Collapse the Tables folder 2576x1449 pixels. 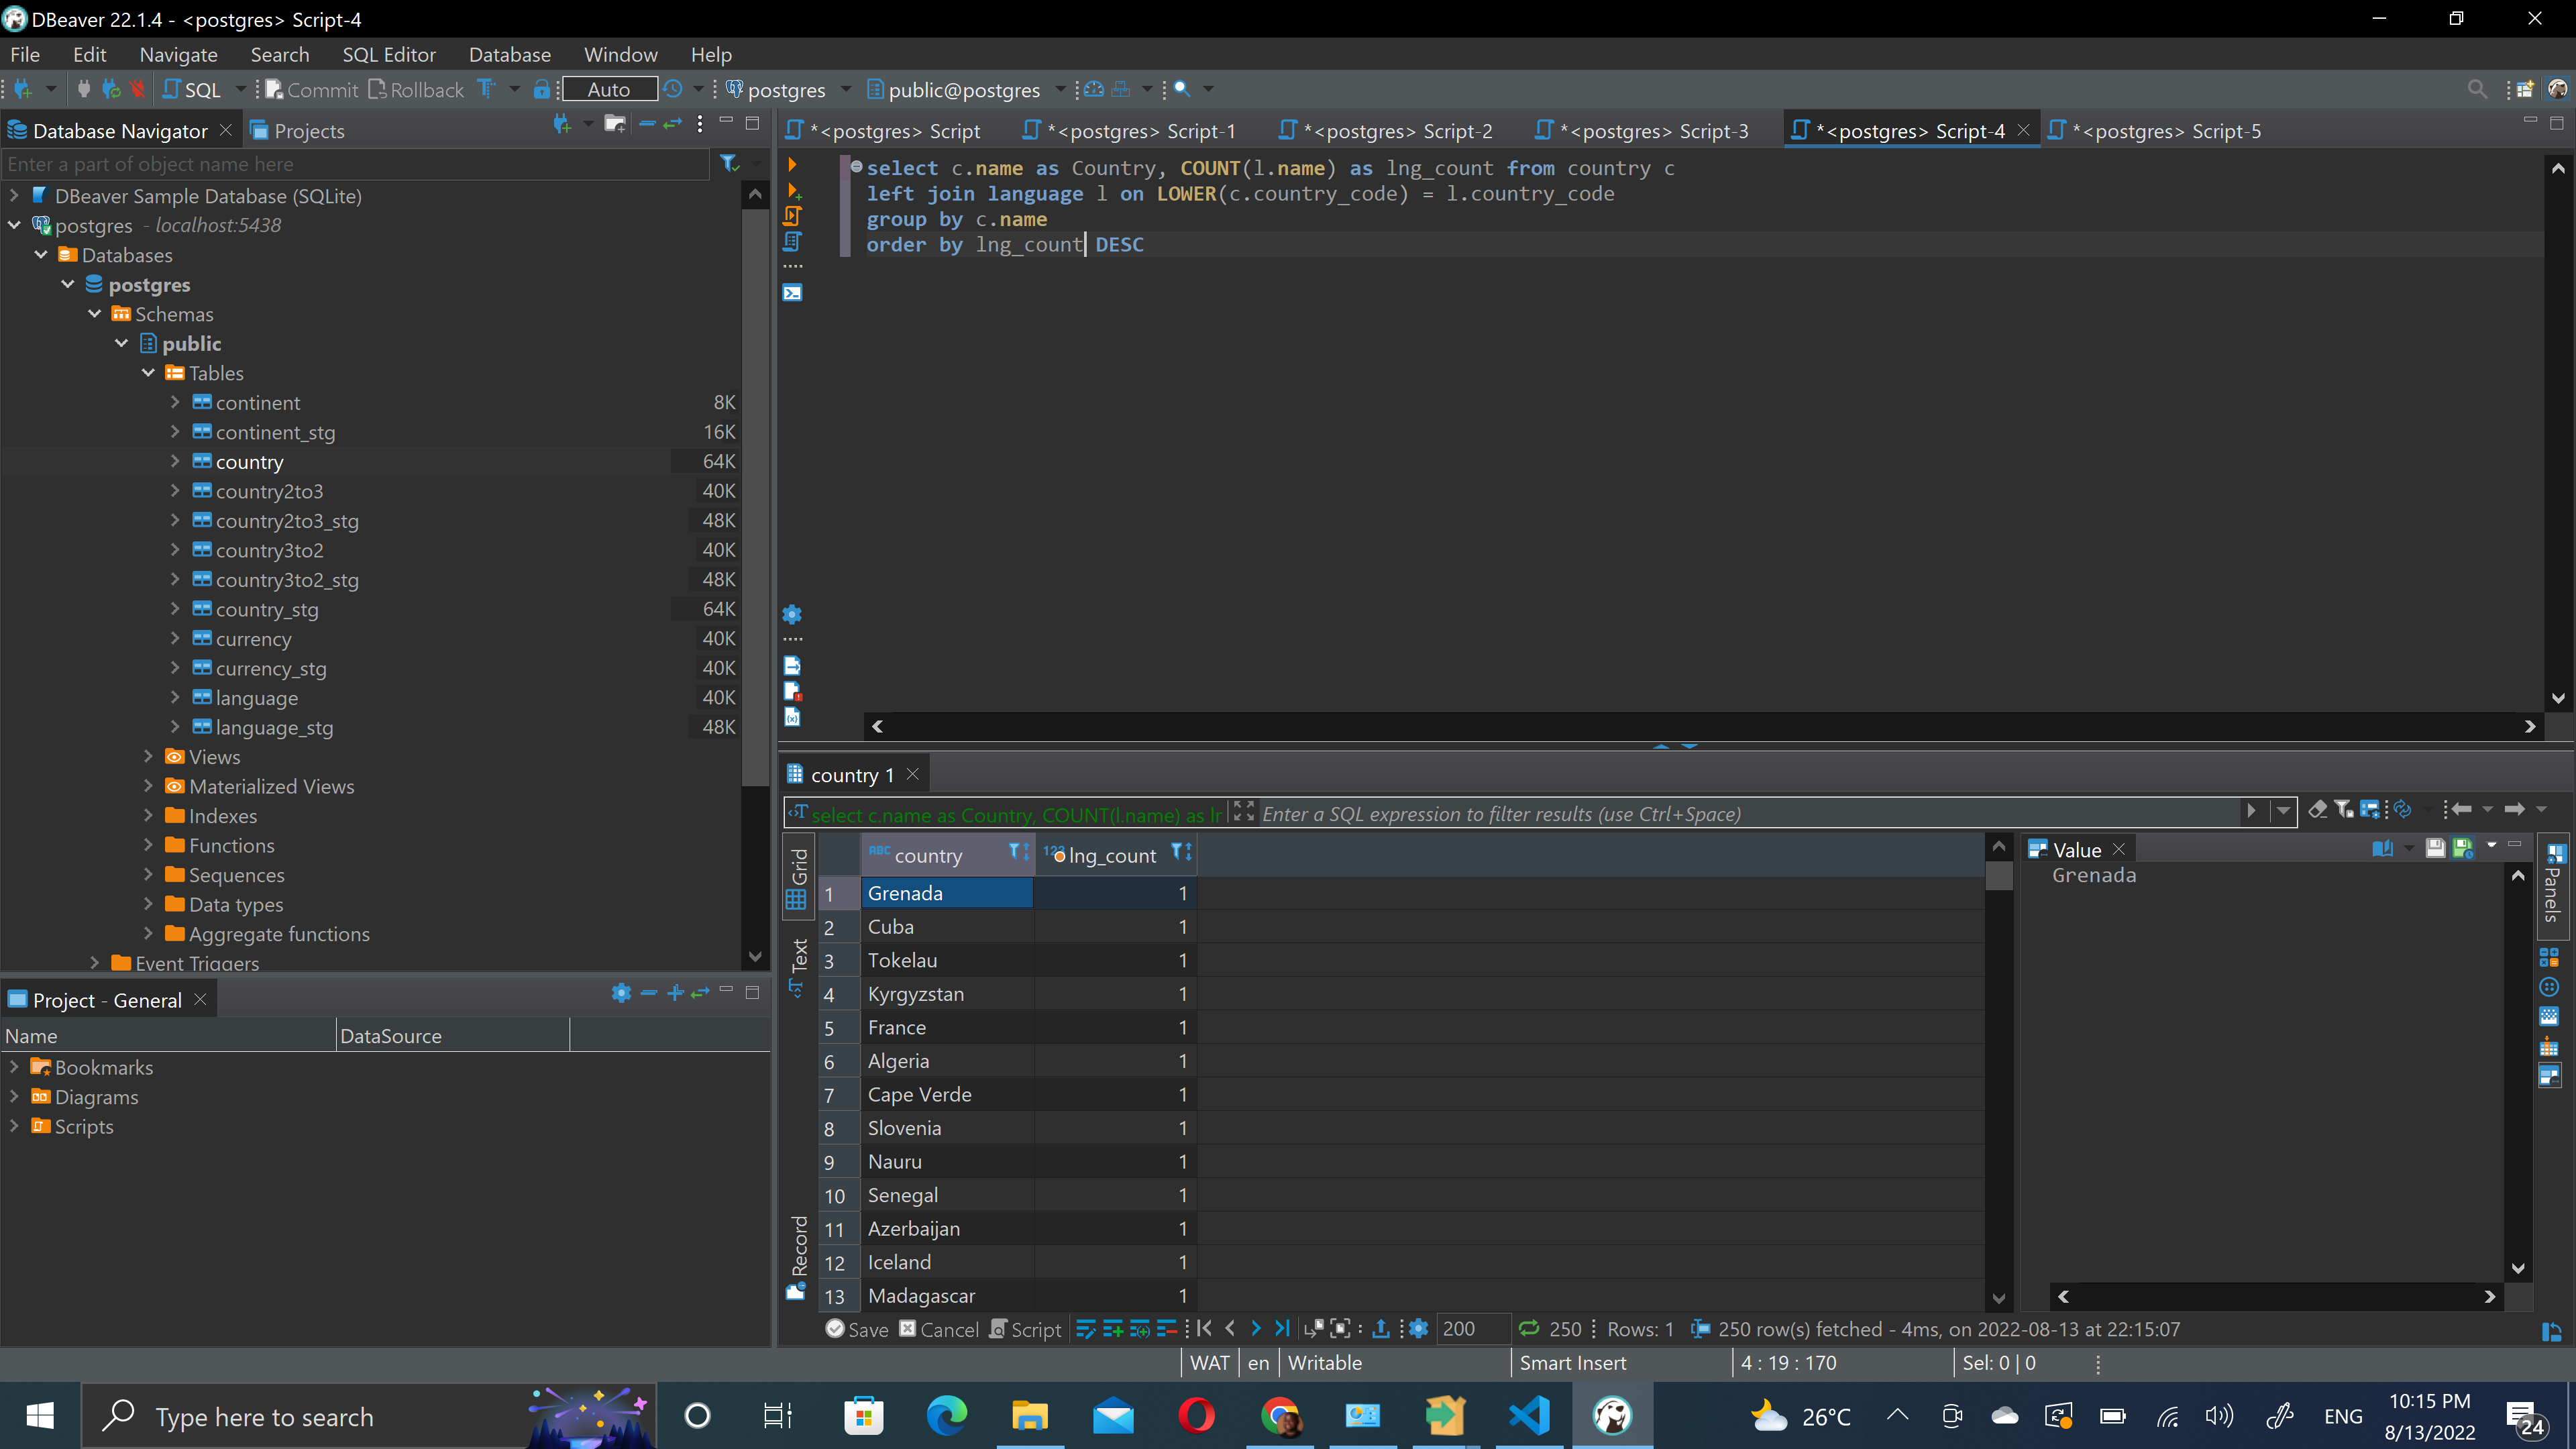point(148,373)
